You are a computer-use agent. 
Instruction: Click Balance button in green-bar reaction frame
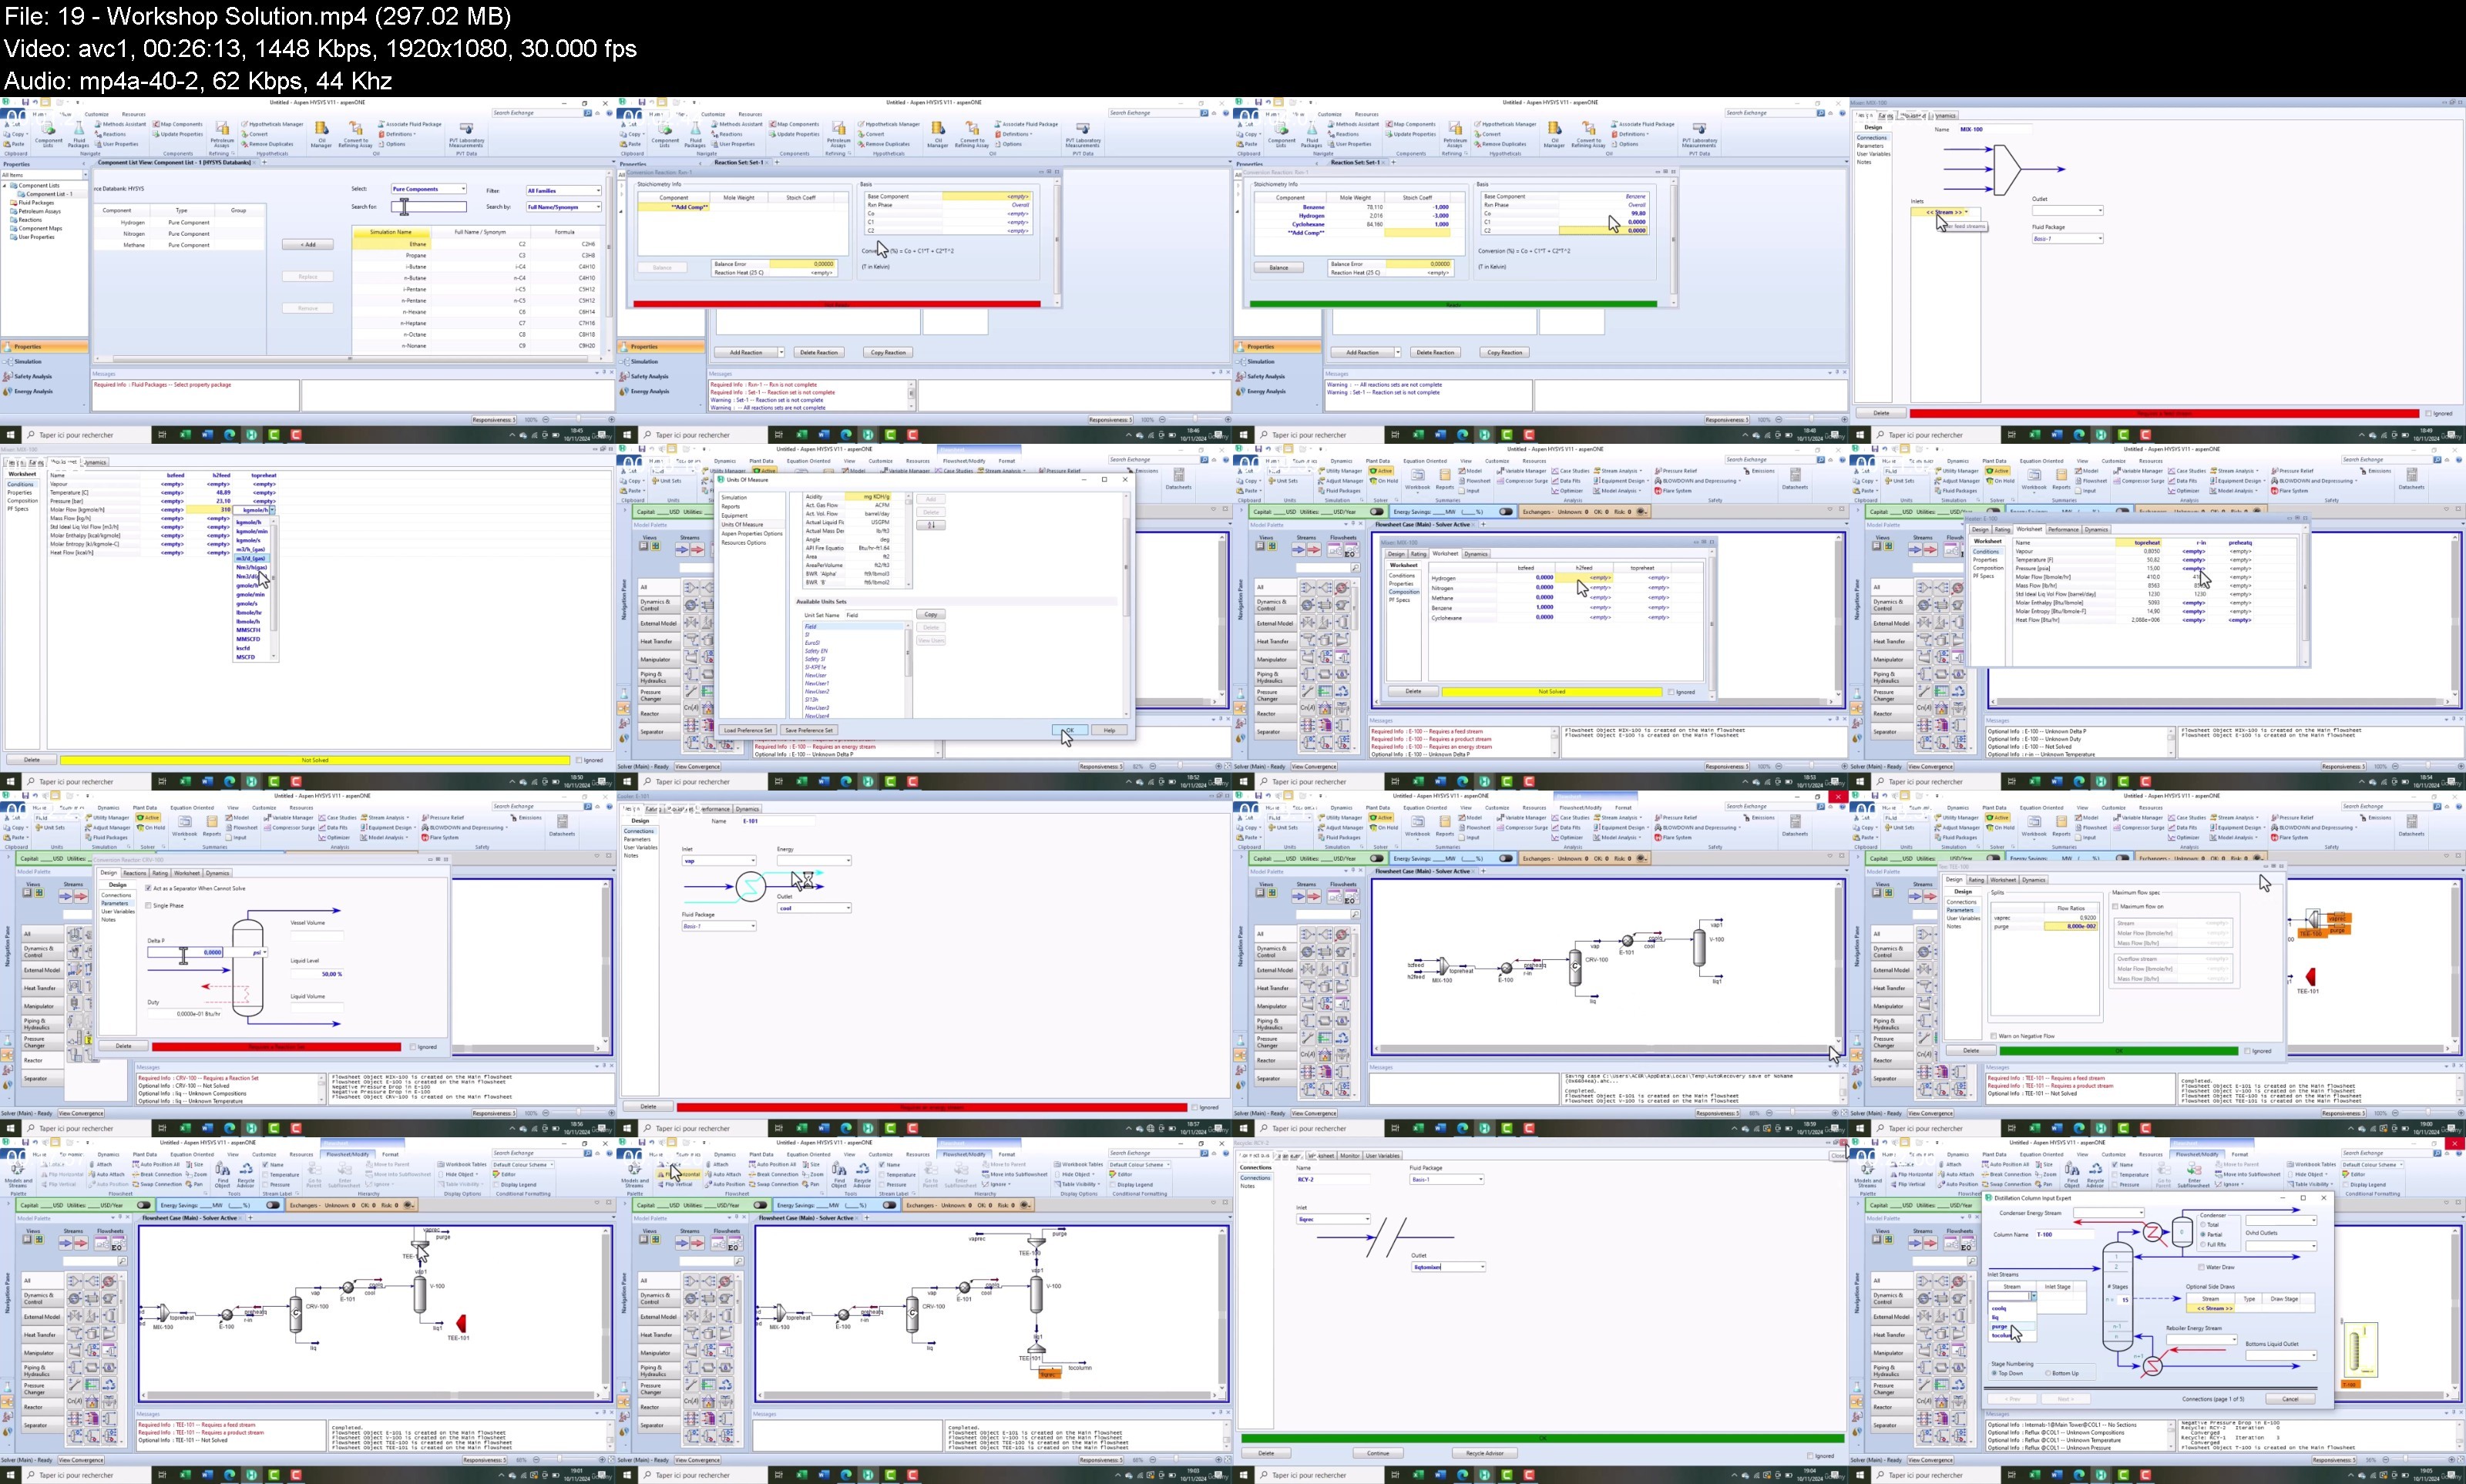coord(1278,267)
